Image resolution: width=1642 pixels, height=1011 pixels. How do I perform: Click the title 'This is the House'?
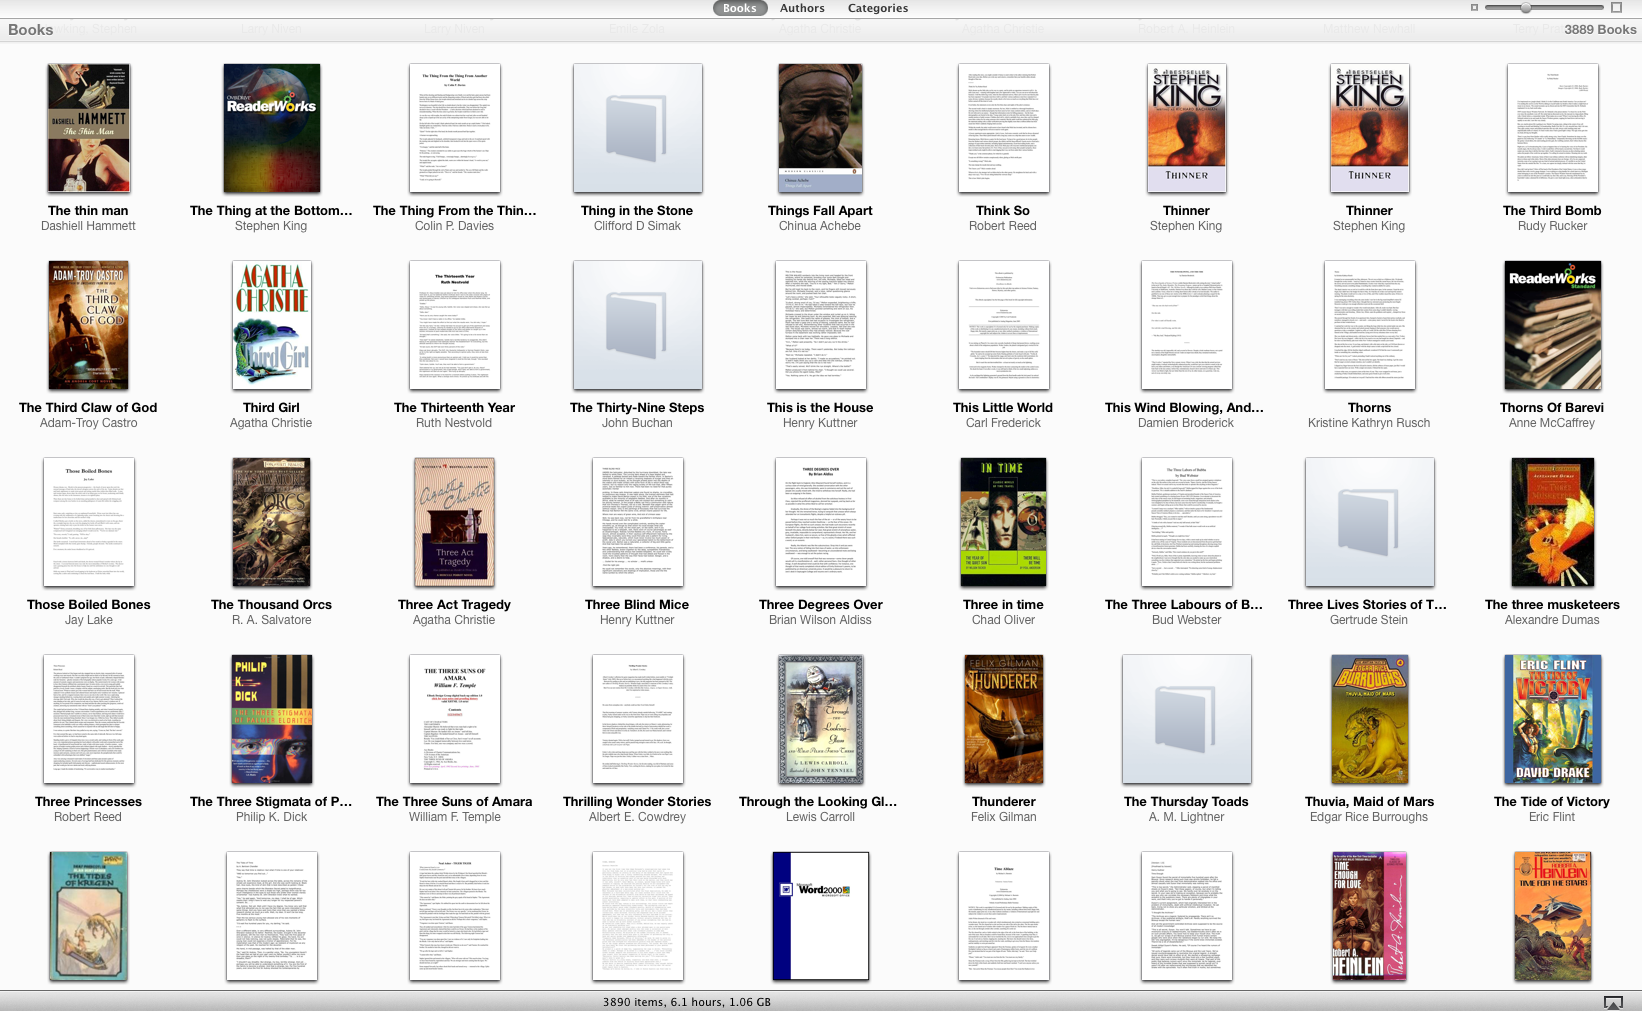820,408
